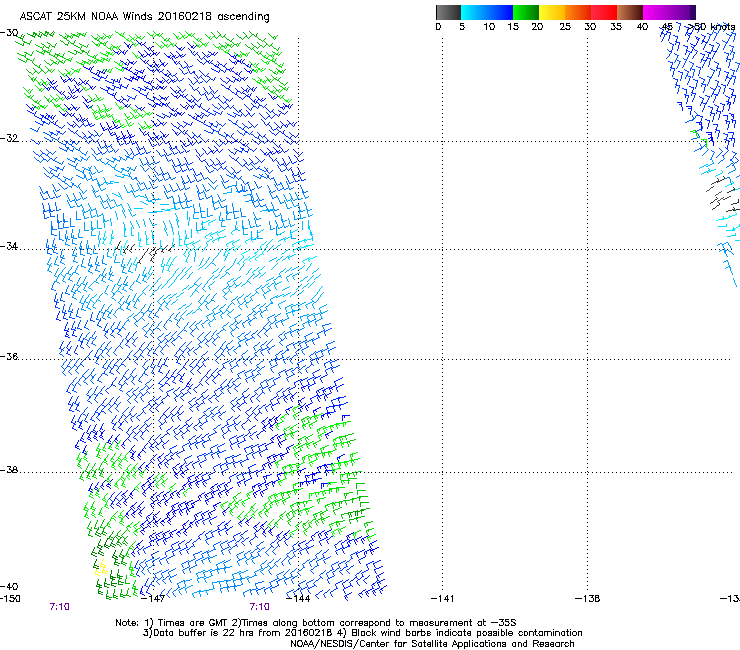Click the yellow wind barbs near -40 latitude

click(101, 567)
